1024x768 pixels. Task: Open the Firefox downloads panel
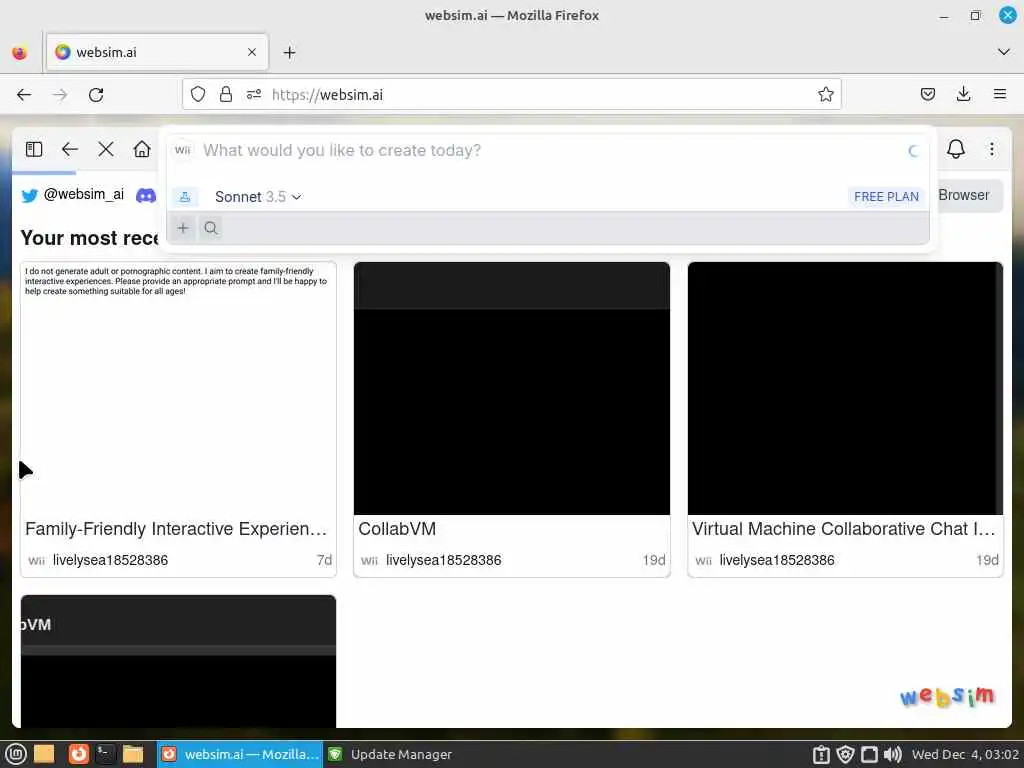click(963, 95)
